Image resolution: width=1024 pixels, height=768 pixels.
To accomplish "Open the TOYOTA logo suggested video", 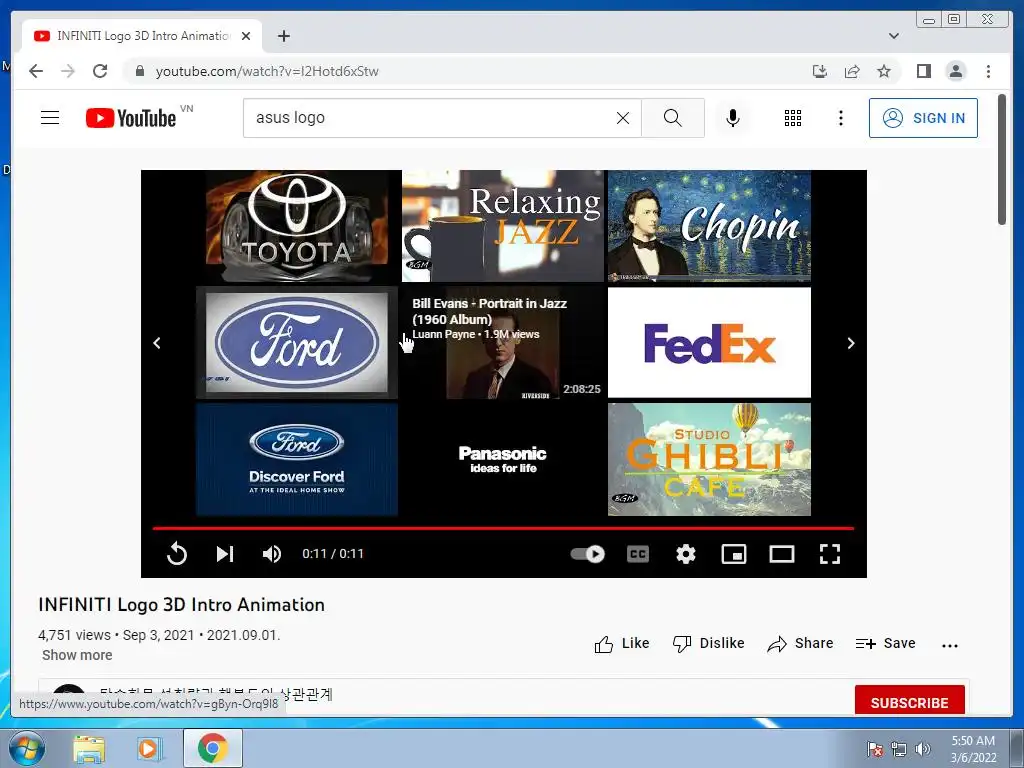I will (x=297, y=226).
